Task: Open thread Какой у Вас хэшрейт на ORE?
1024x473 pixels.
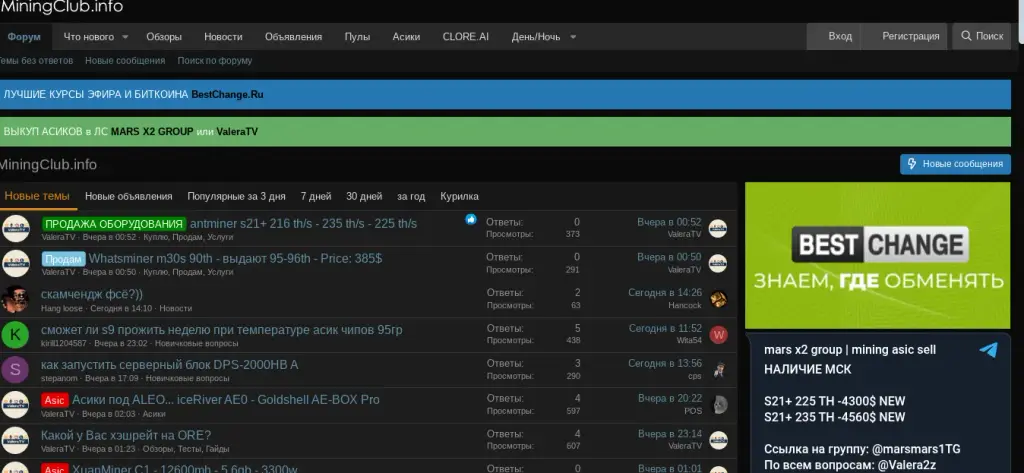Action: click(x=126, y=435)
